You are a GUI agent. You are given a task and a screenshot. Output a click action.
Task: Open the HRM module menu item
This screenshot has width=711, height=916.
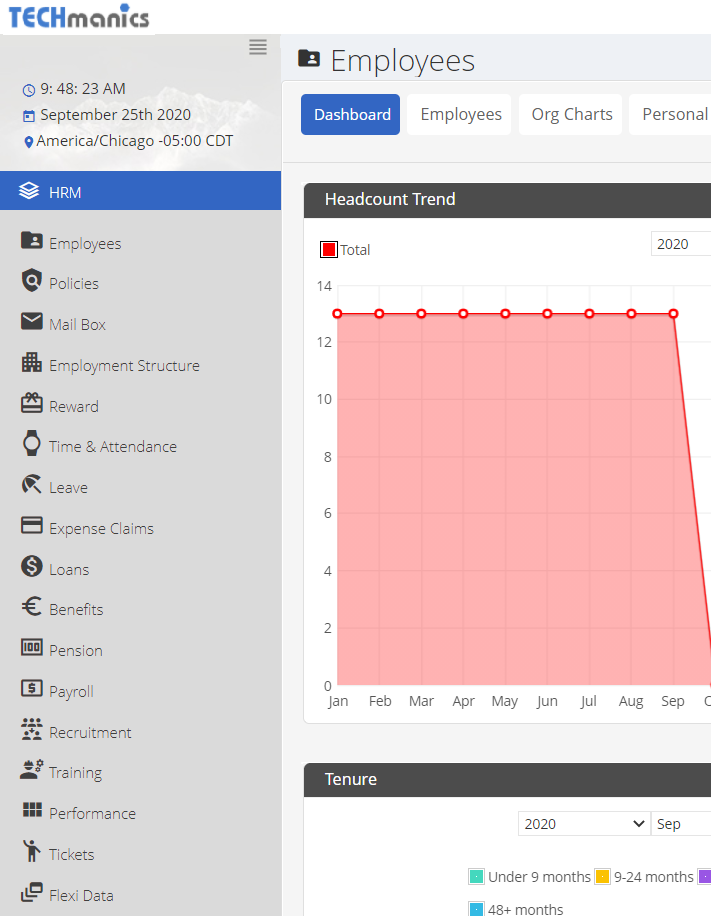click(x=140, y=191)
